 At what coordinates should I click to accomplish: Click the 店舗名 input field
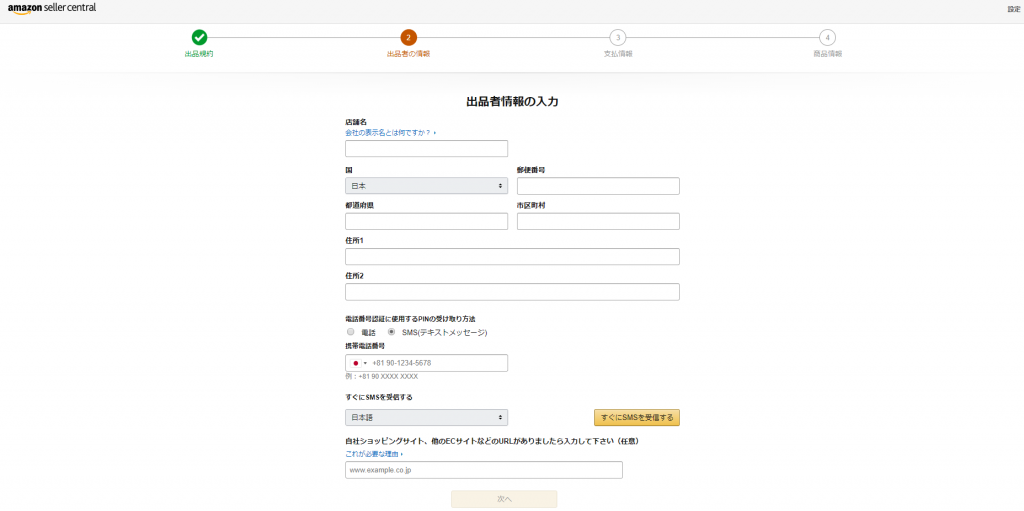[426, 149]
